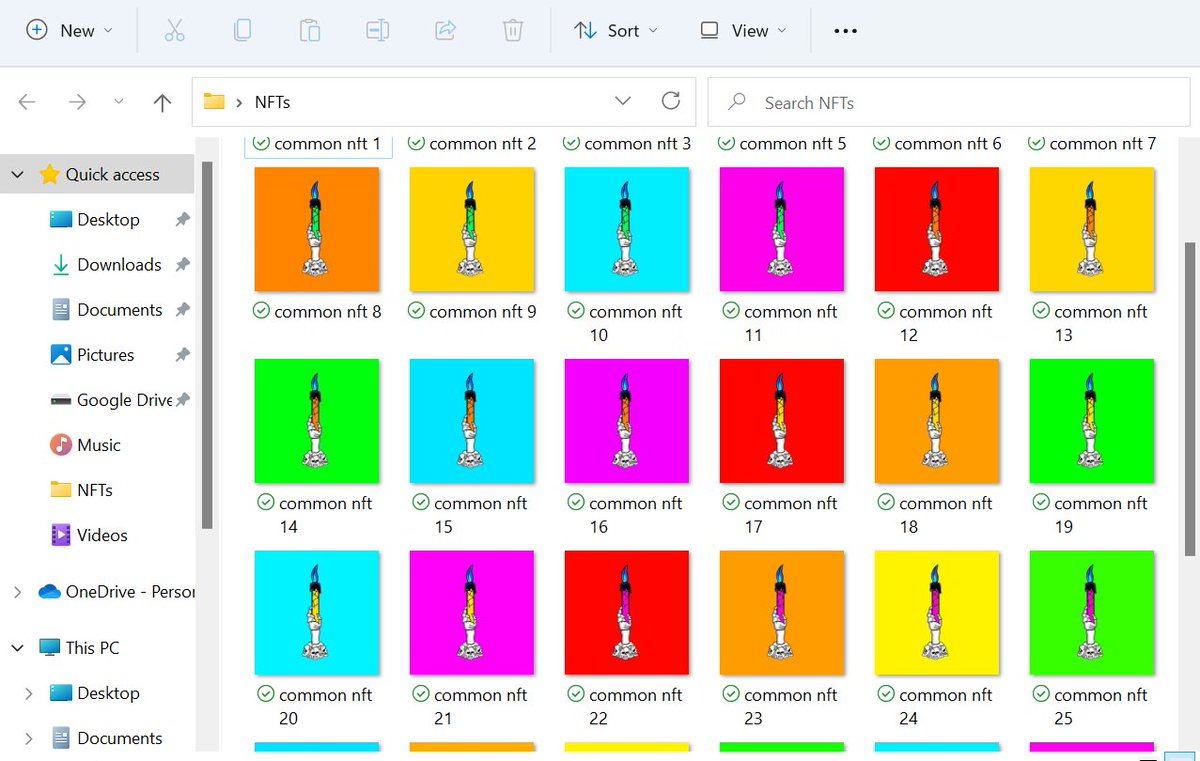The image size is (1200, 761).
Task: Select thumbnail common nft 12
Action: pyautogui.click(x=937, y=229)
